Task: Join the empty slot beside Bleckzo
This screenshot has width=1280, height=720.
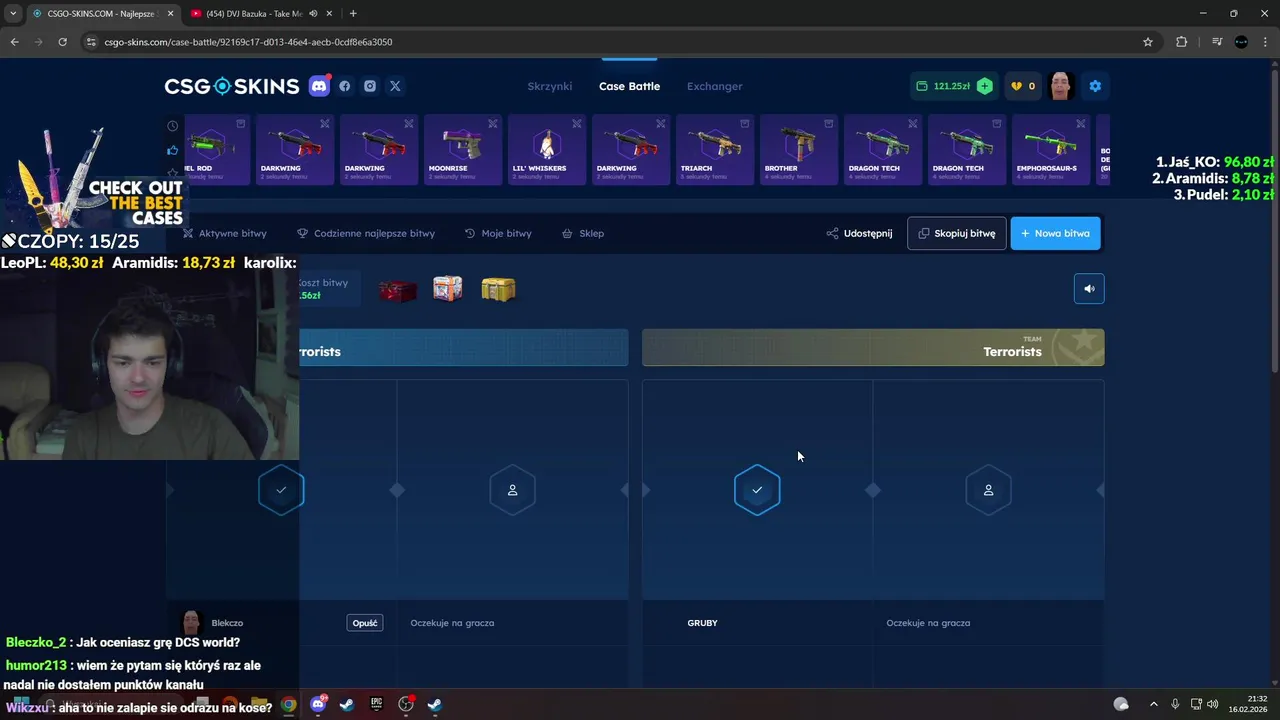Action: [x=512, y=490]
